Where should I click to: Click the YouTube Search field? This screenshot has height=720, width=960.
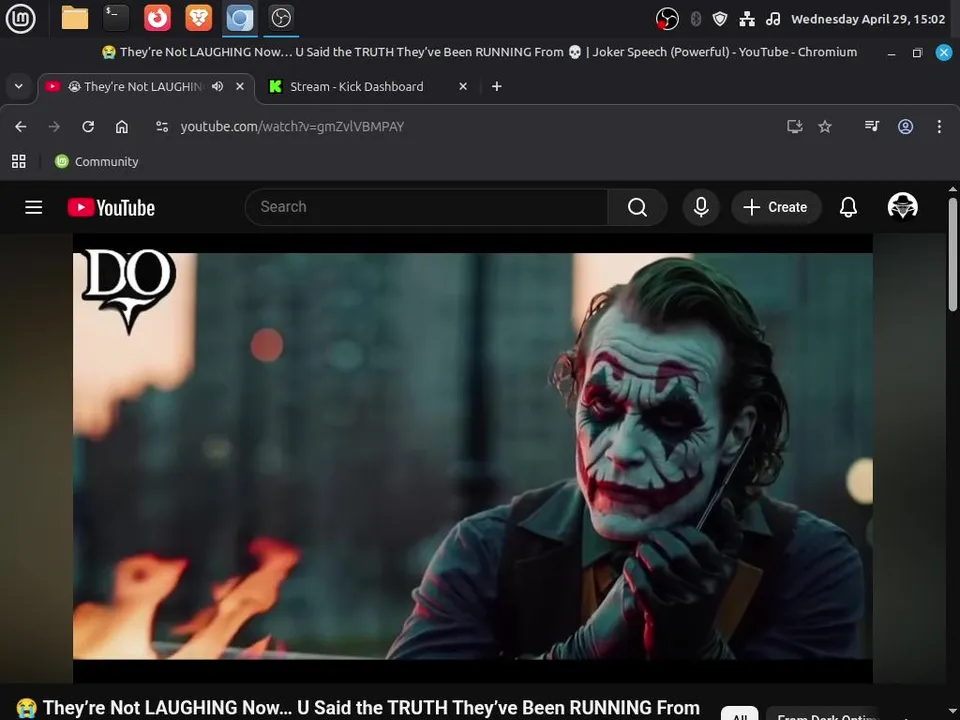coord(427,207)
